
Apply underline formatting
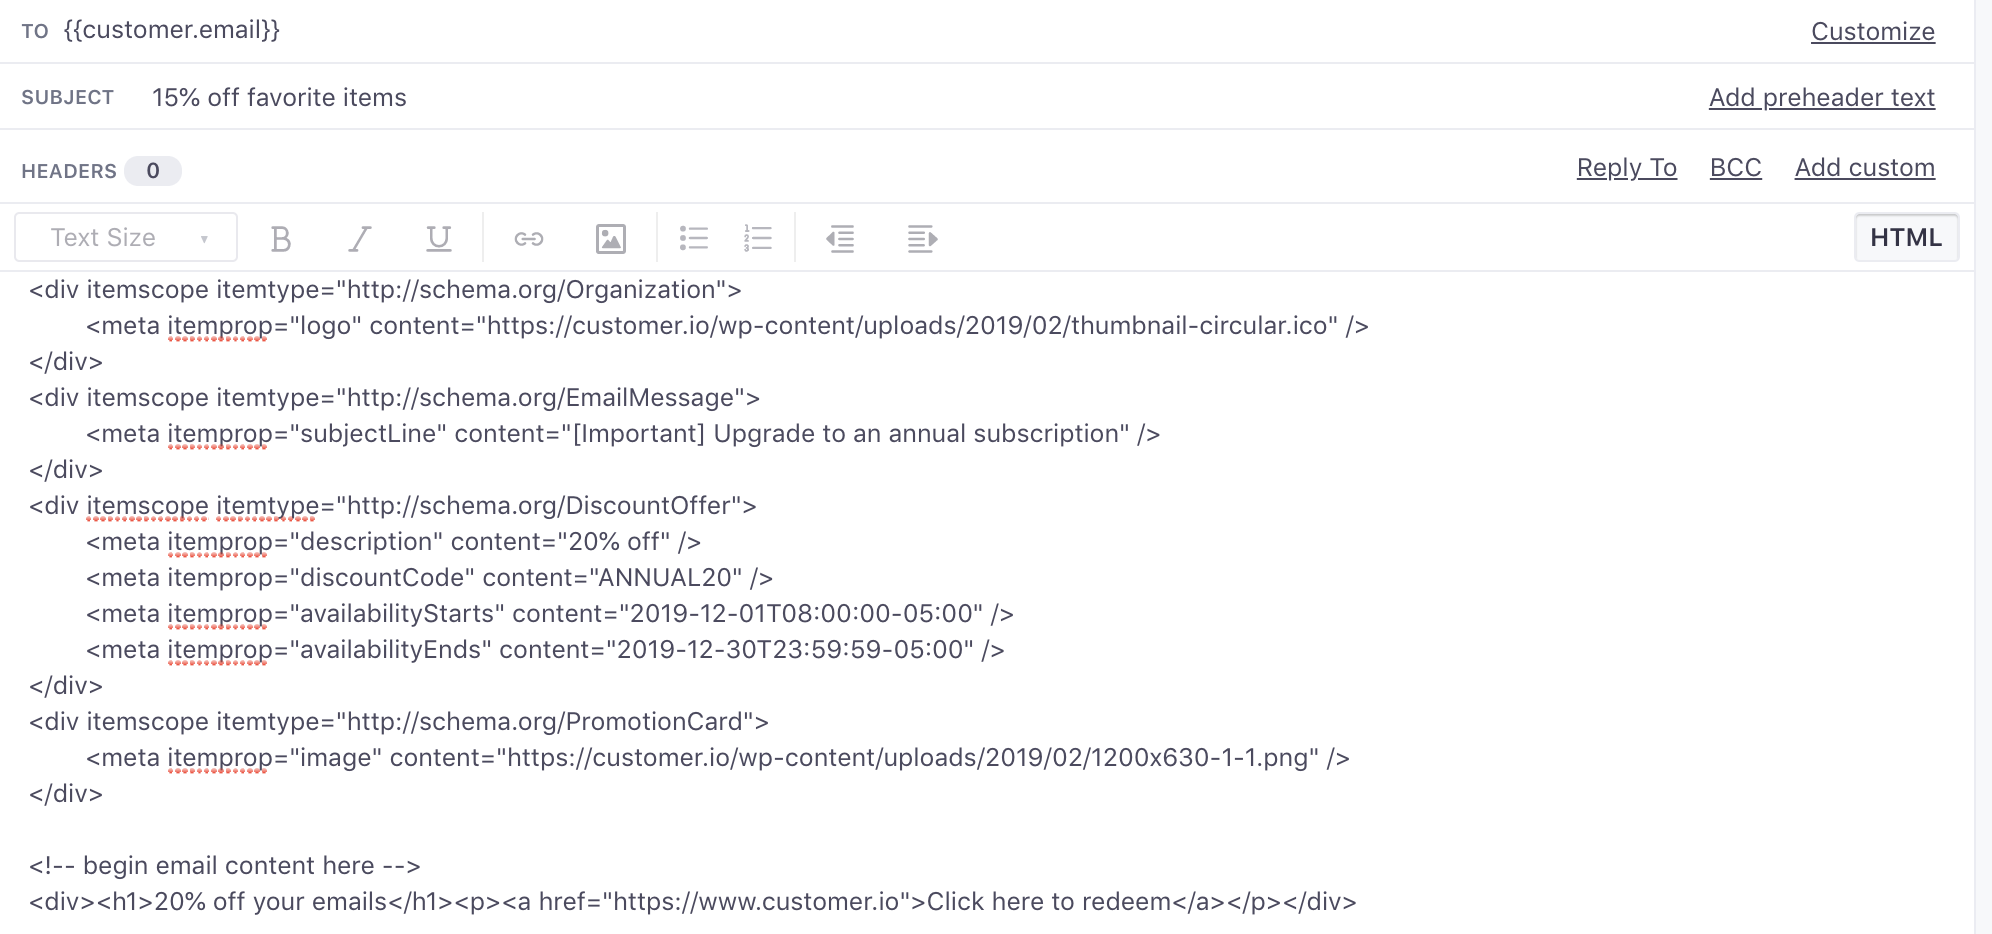[438, 237]
